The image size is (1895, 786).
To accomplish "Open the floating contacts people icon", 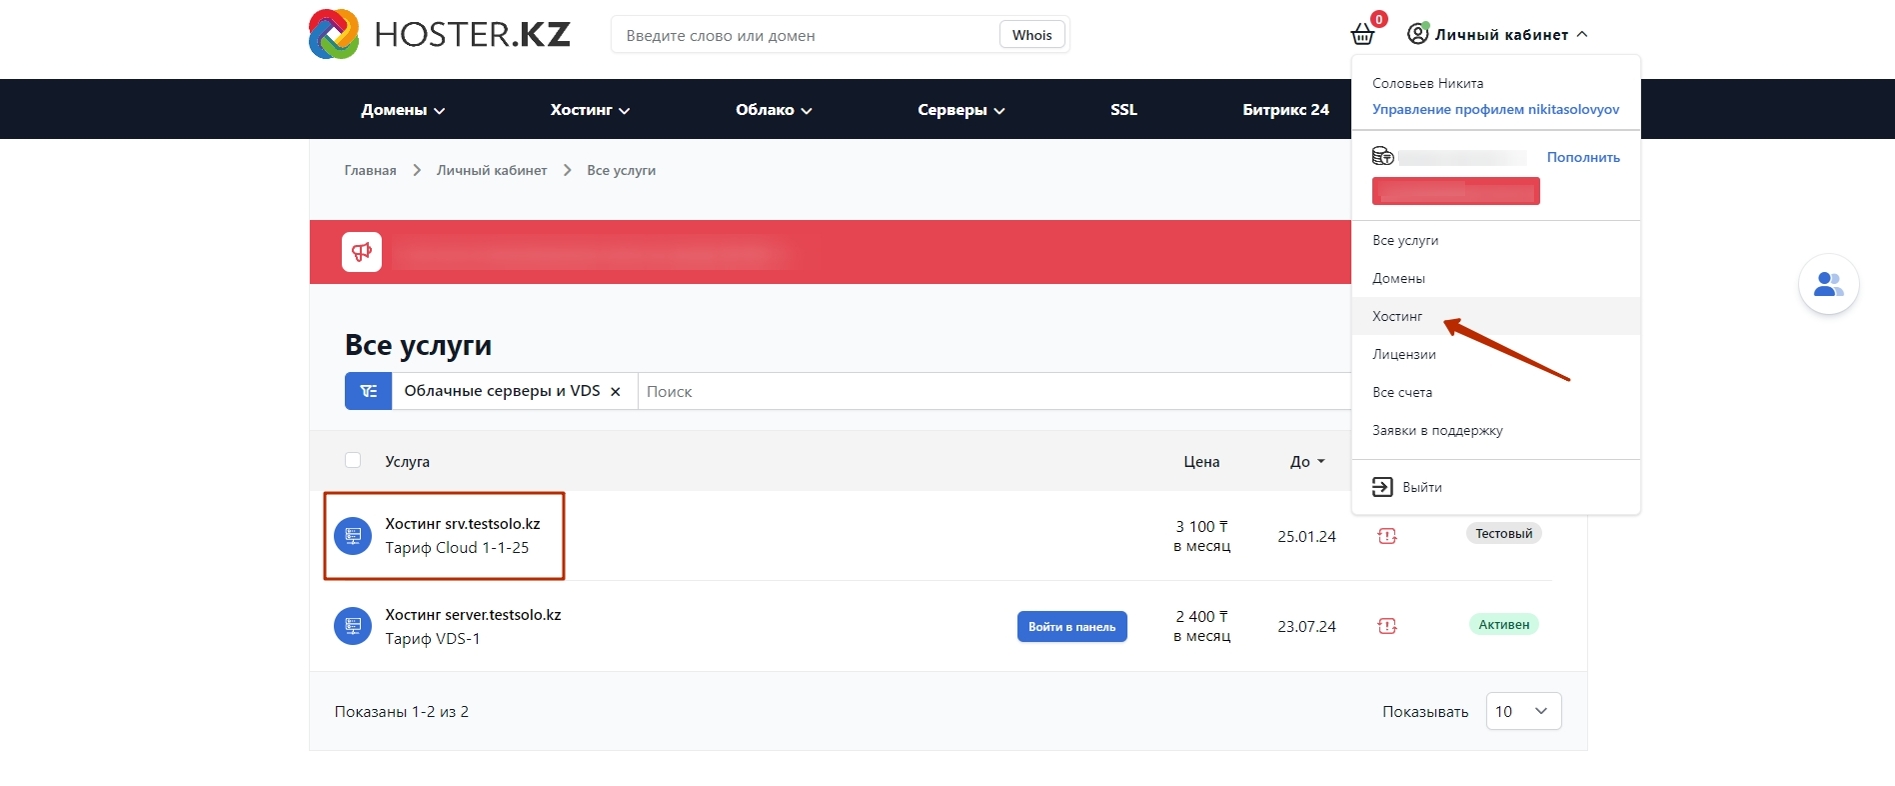I will point(1828,285).
